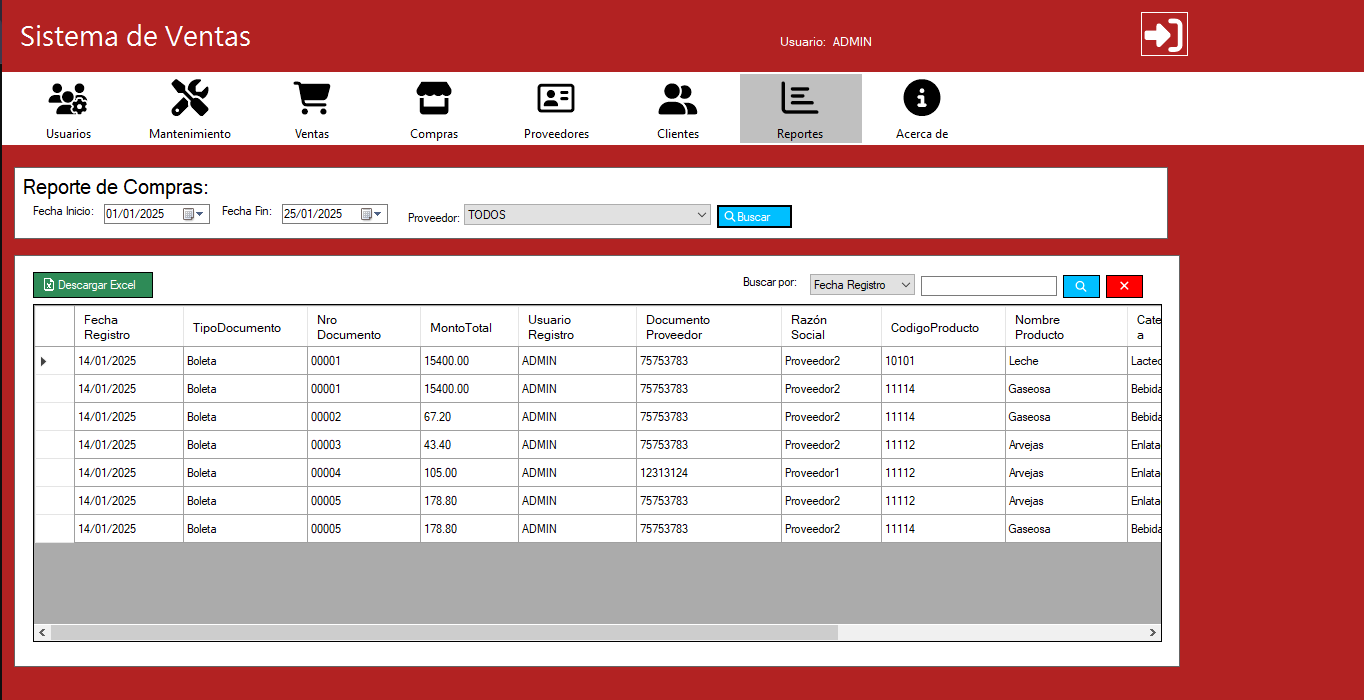Open the Mantenimiento tools icon

[x=189, y=99]
